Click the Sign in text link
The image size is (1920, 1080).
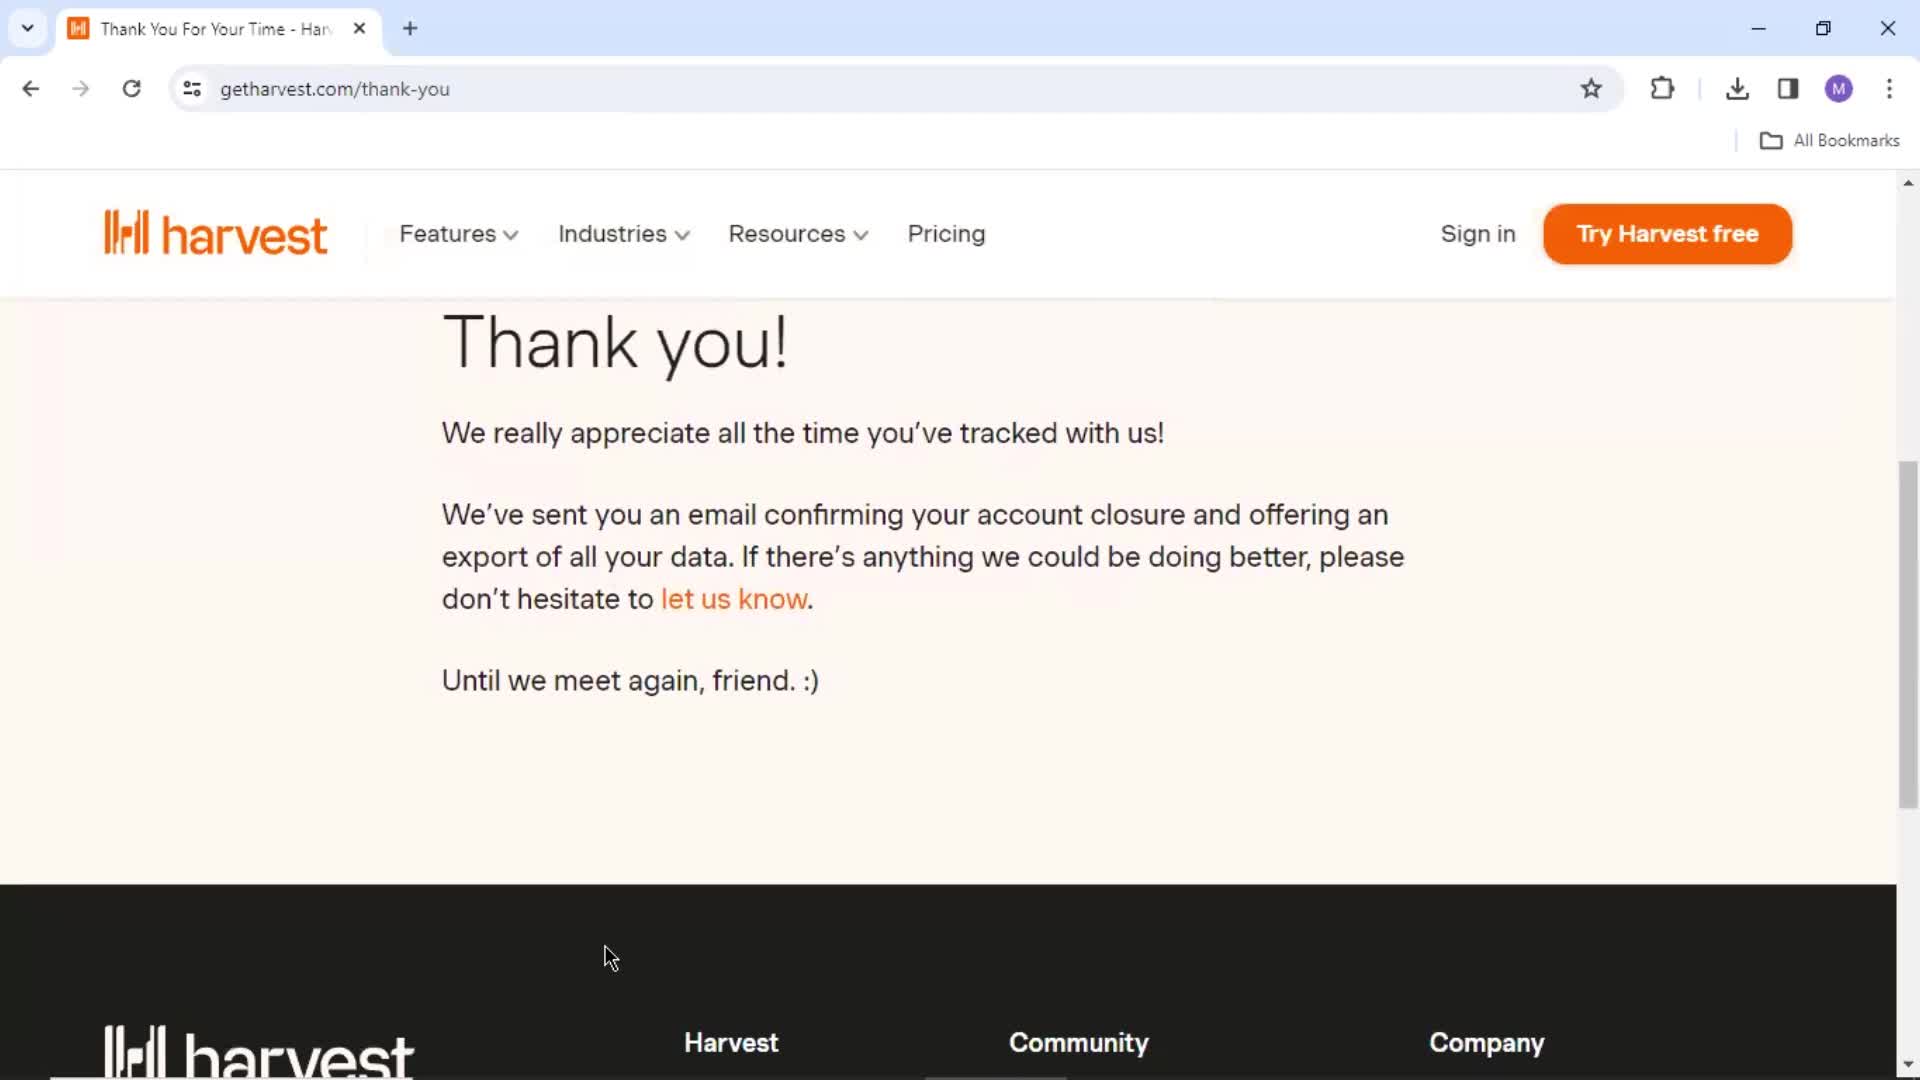click(x=1477, y=233)
